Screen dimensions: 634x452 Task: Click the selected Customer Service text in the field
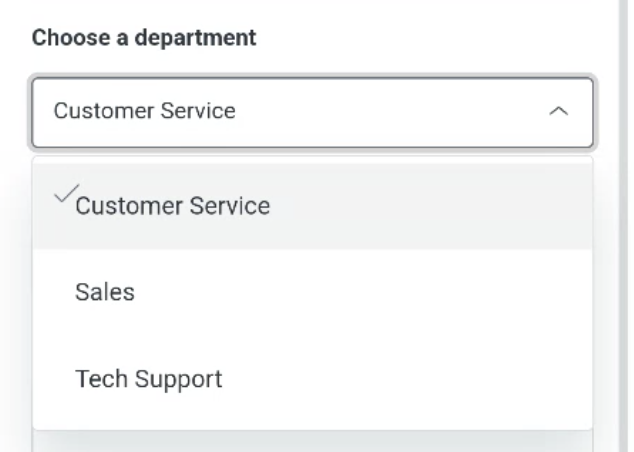tap(144, 111)
